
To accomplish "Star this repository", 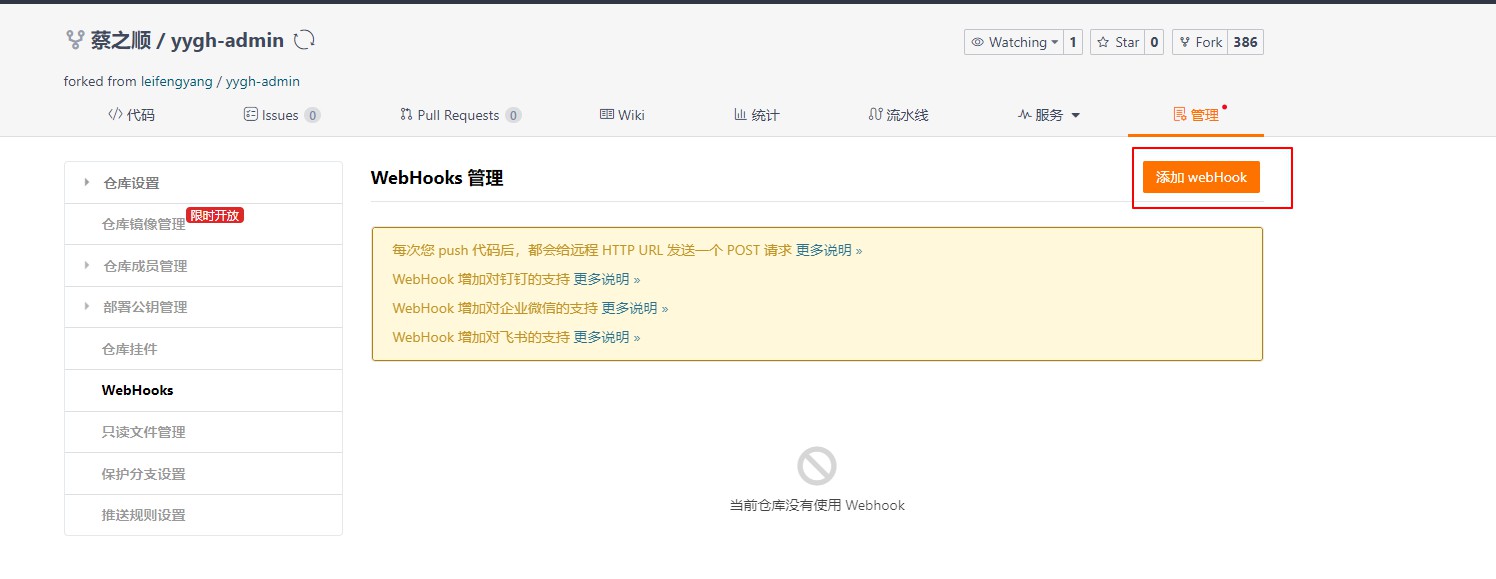I will 1117,42.
